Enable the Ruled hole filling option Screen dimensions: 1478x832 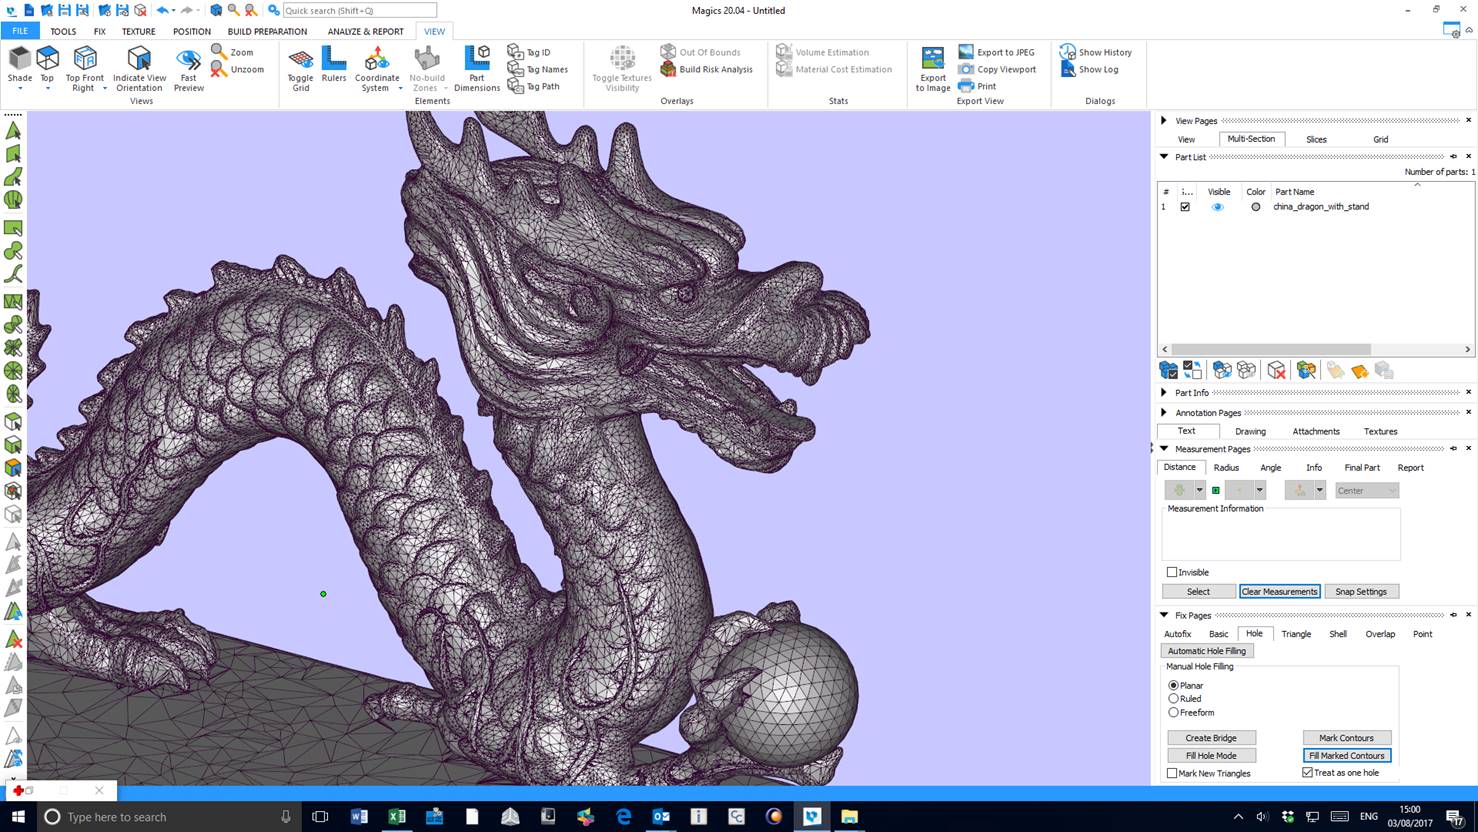(1173, 698)
